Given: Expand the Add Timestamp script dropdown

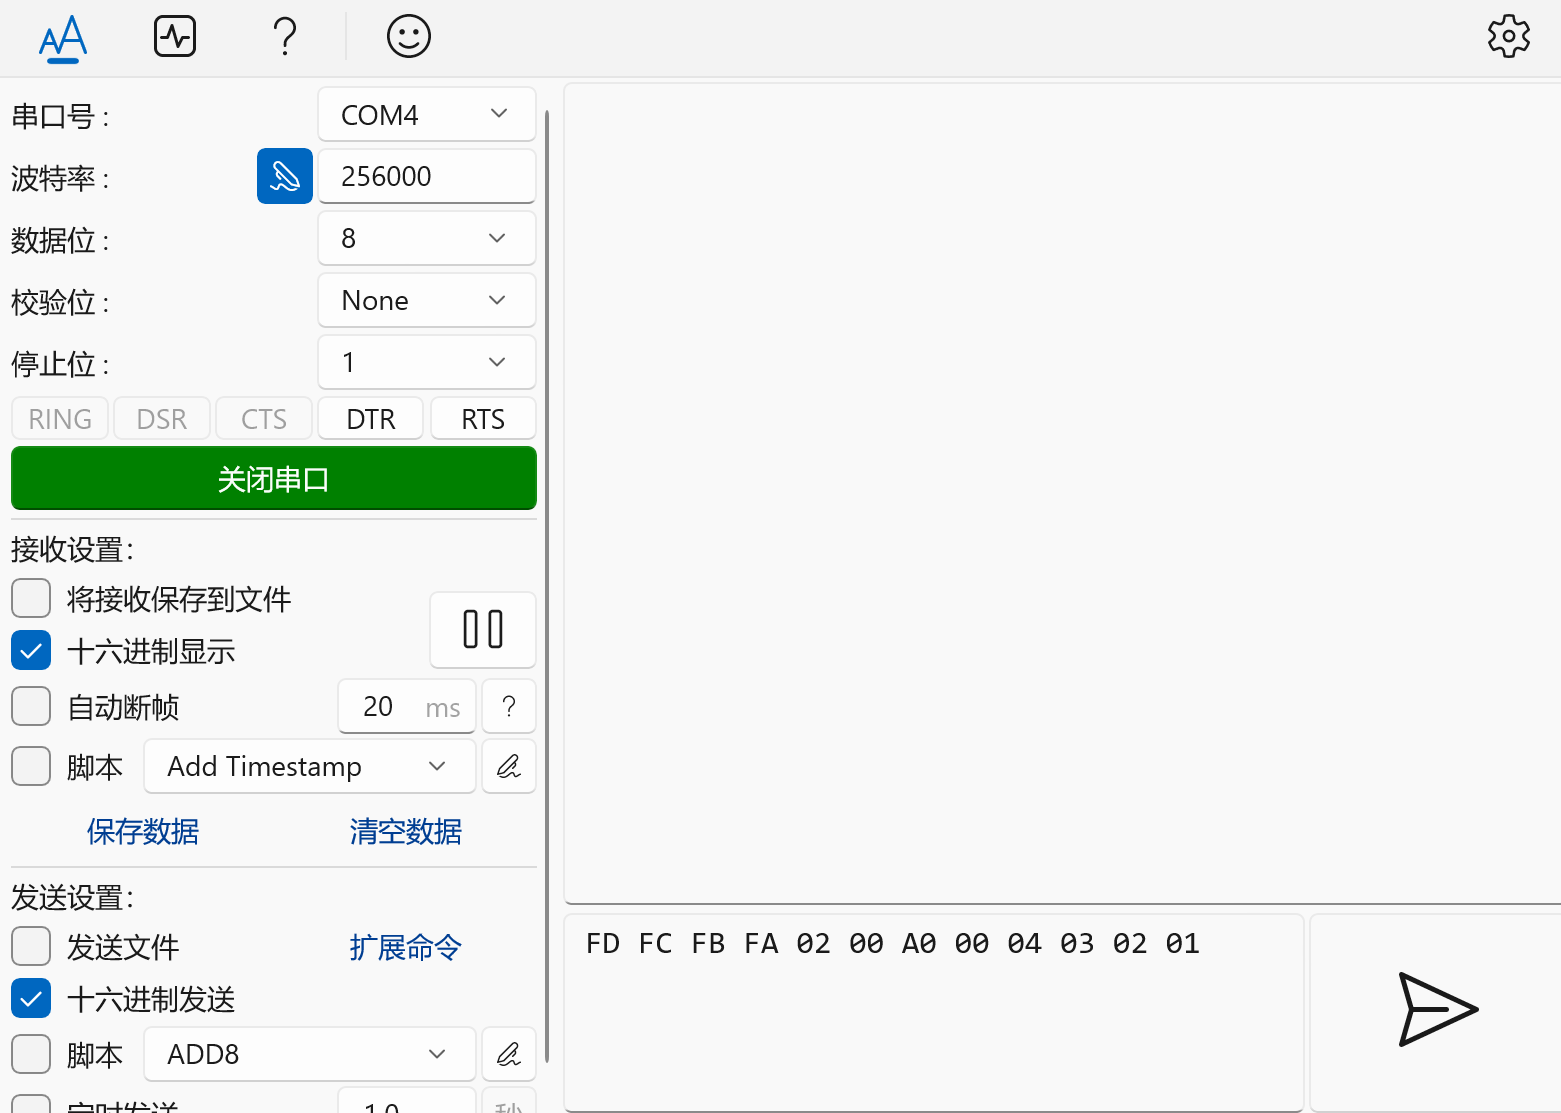Looking at the screenshot, I should 310,766.
